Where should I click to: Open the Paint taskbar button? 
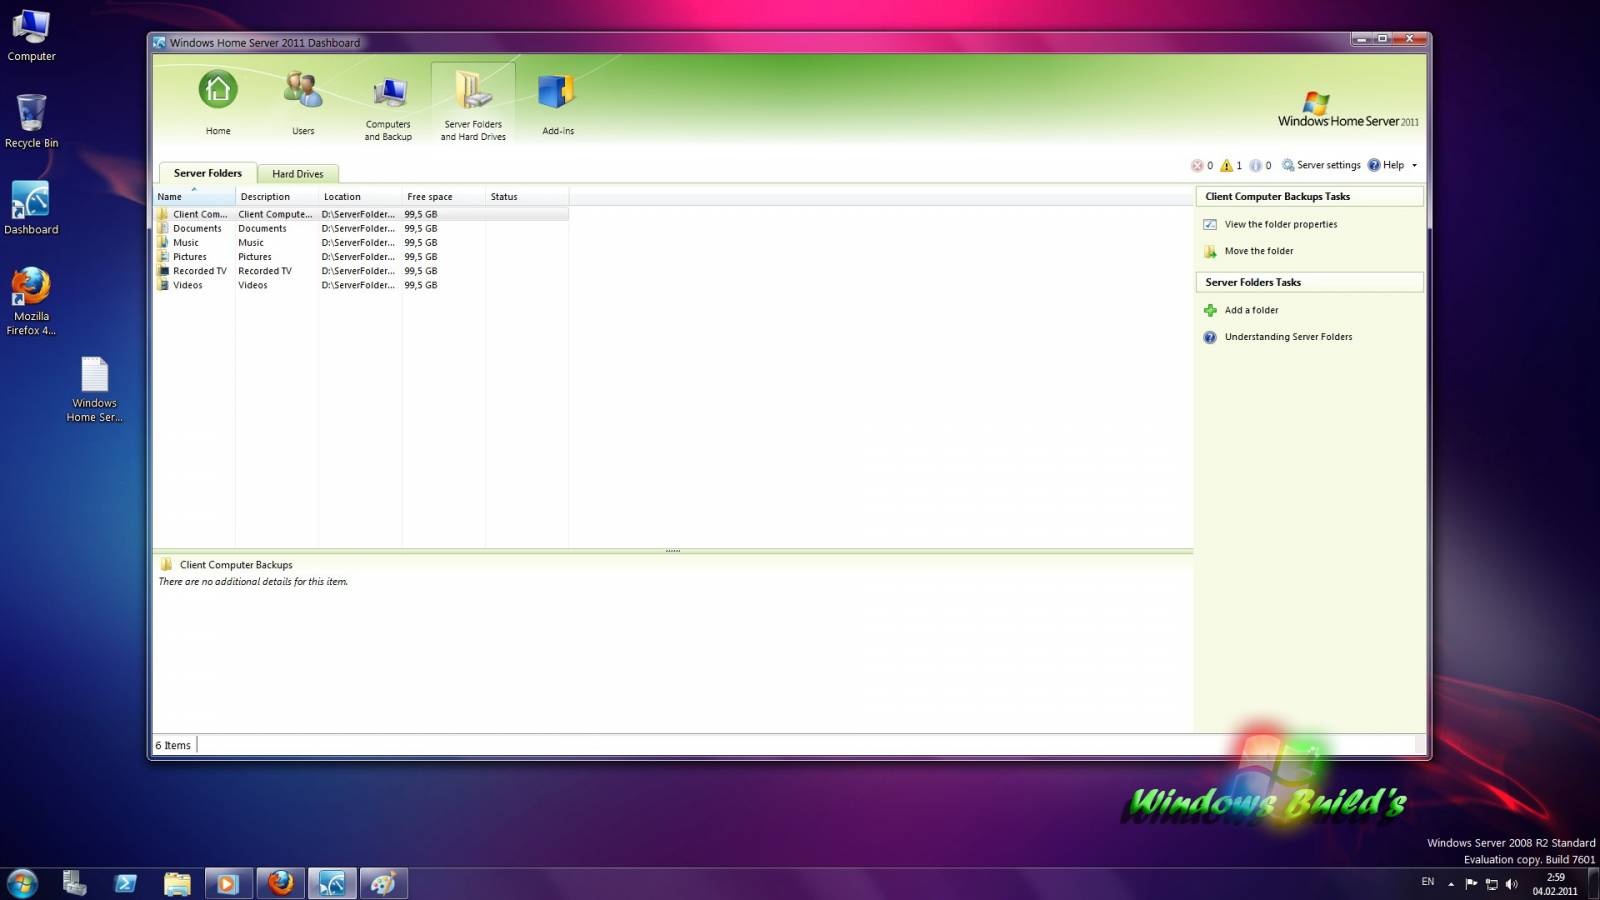pos(384,883)
